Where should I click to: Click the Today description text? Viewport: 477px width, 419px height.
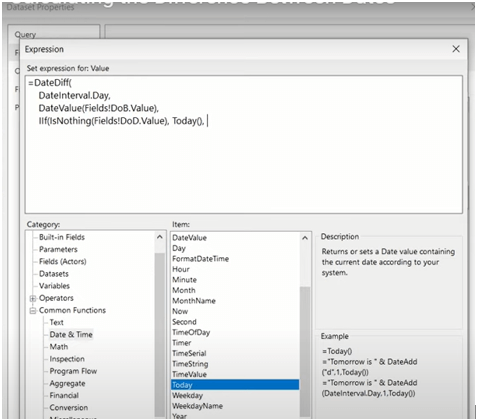(x=388, y=262)
